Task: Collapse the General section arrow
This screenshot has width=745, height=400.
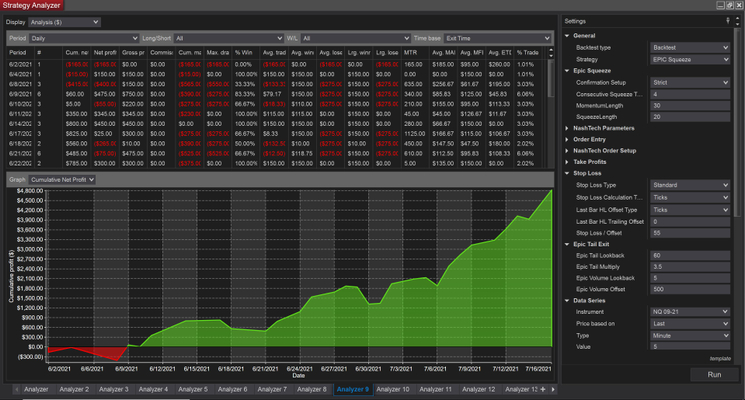Action: pos(567,36)
